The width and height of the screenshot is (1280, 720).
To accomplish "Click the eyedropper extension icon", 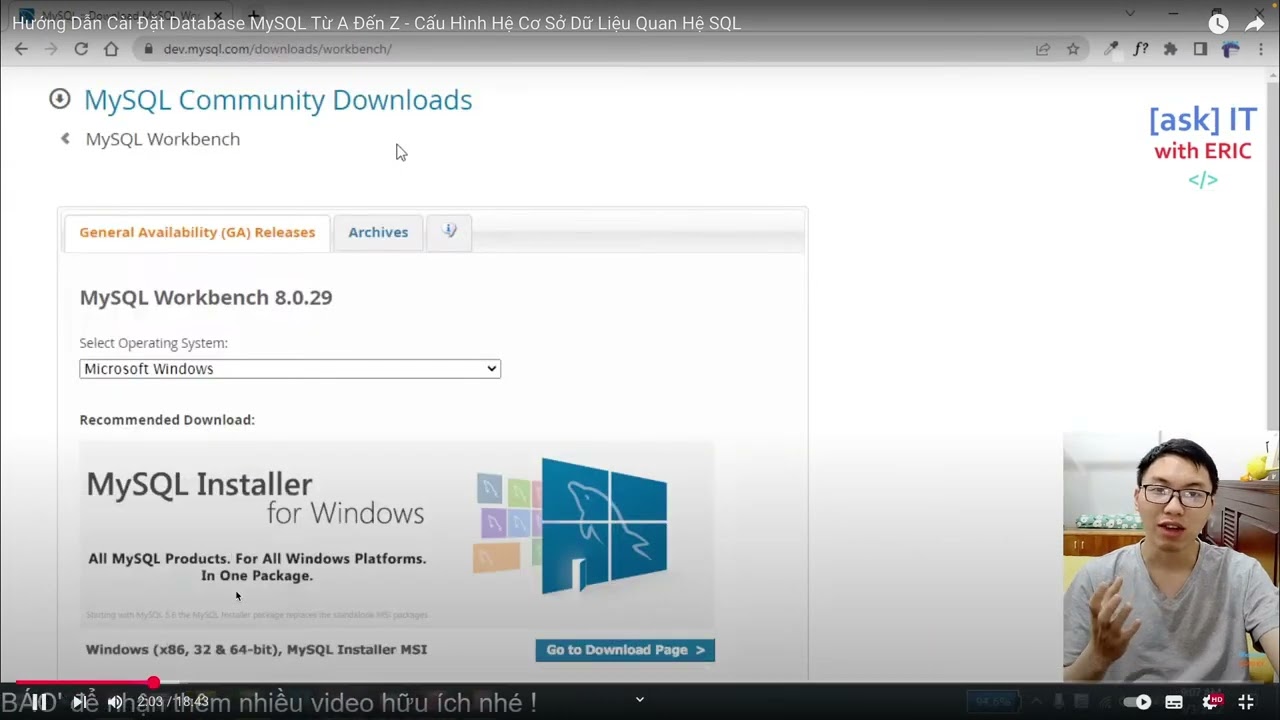I will click(1111, 48).
